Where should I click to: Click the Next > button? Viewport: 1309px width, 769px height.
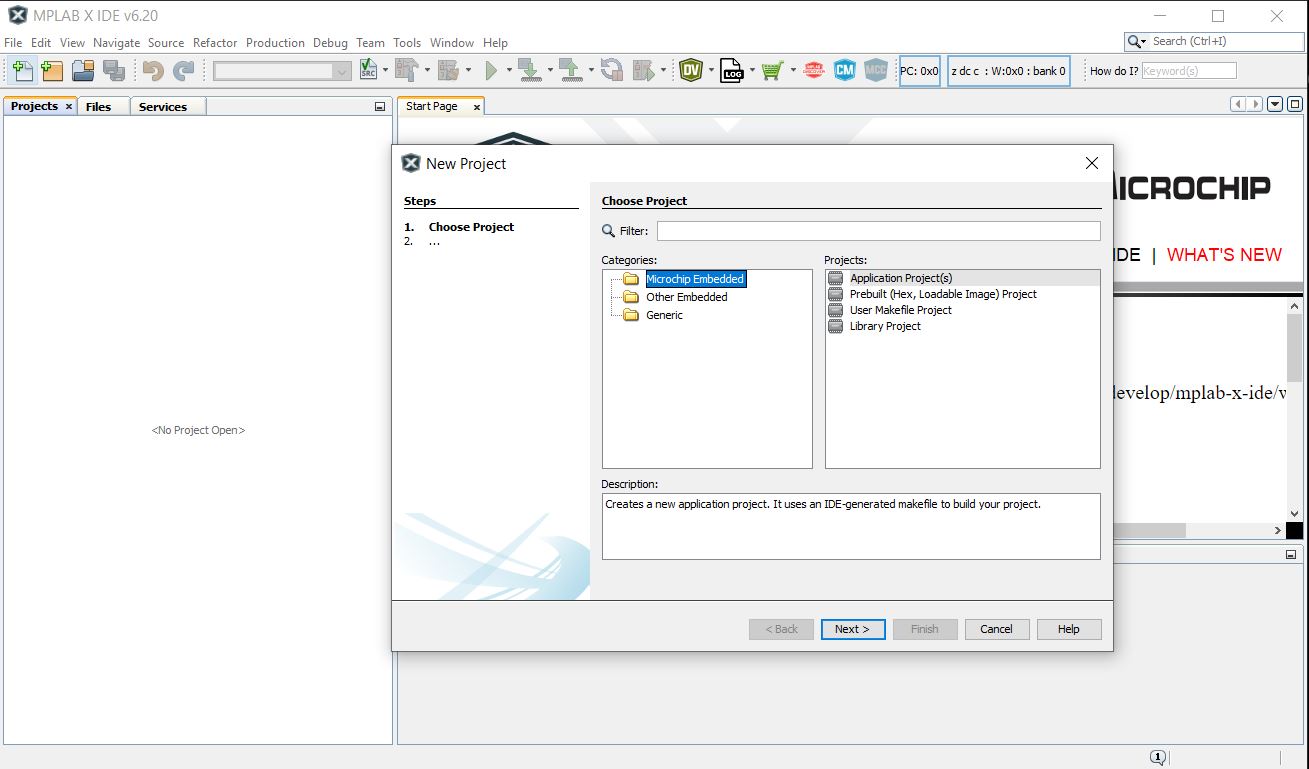pos(852,629)
